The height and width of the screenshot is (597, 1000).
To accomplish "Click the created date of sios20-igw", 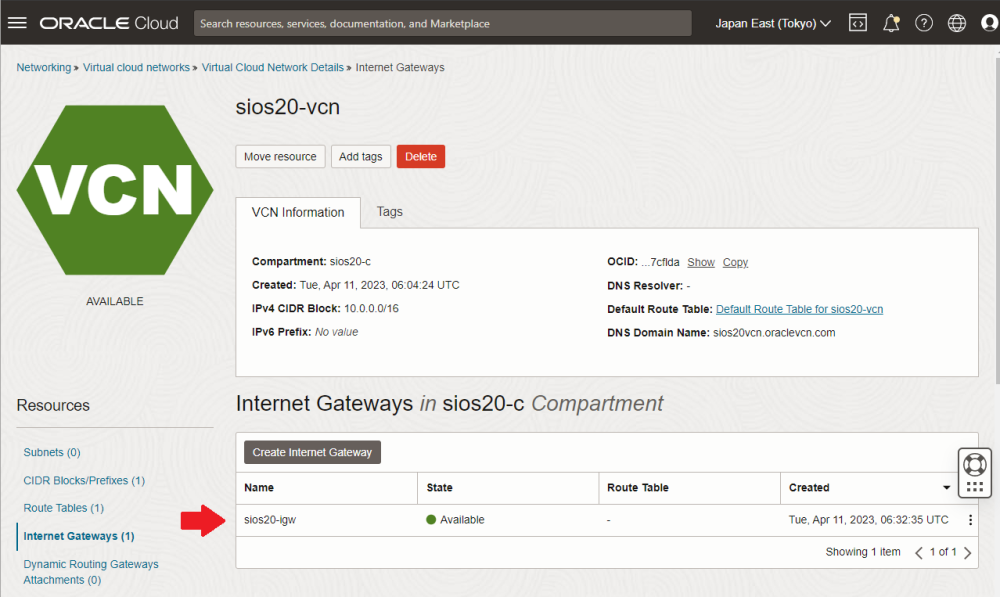I will tap(868, 520).
